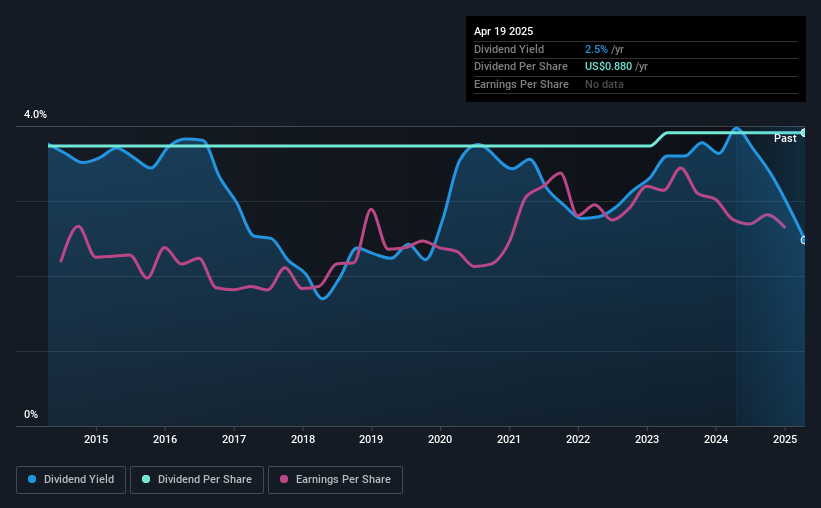Select the 2023 x-axis label
This screenshot has height=508, width=821.
coord(647,439)
